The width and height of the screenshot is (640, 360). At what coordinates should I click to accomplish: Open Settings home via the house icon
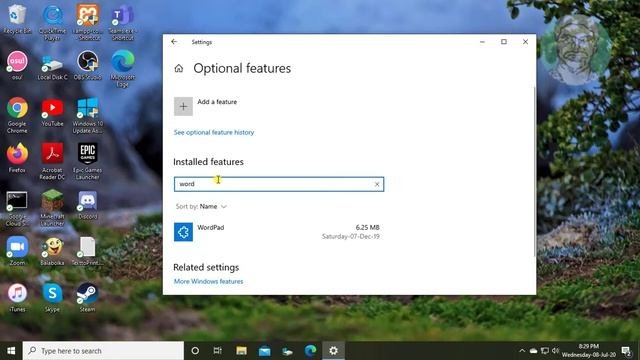coord(179,68)
